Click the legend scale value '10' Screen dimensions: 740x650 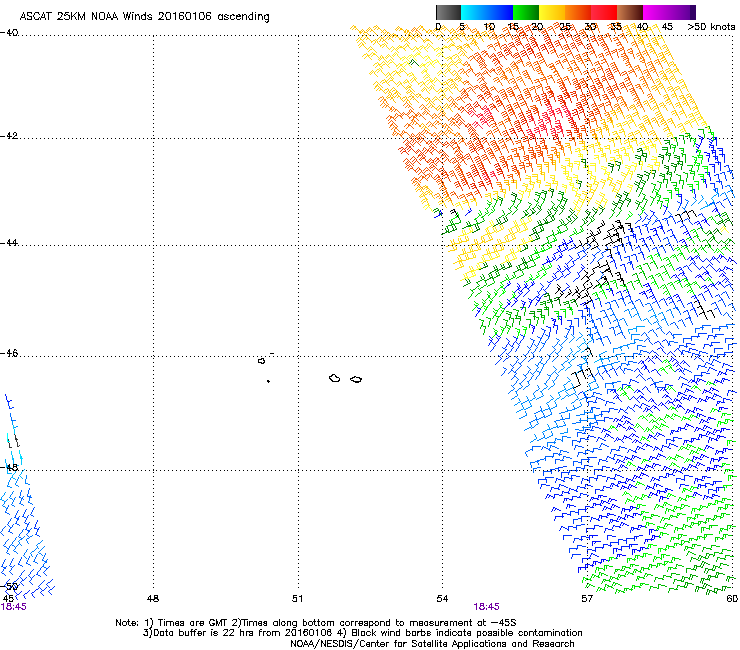click(489, 27)
